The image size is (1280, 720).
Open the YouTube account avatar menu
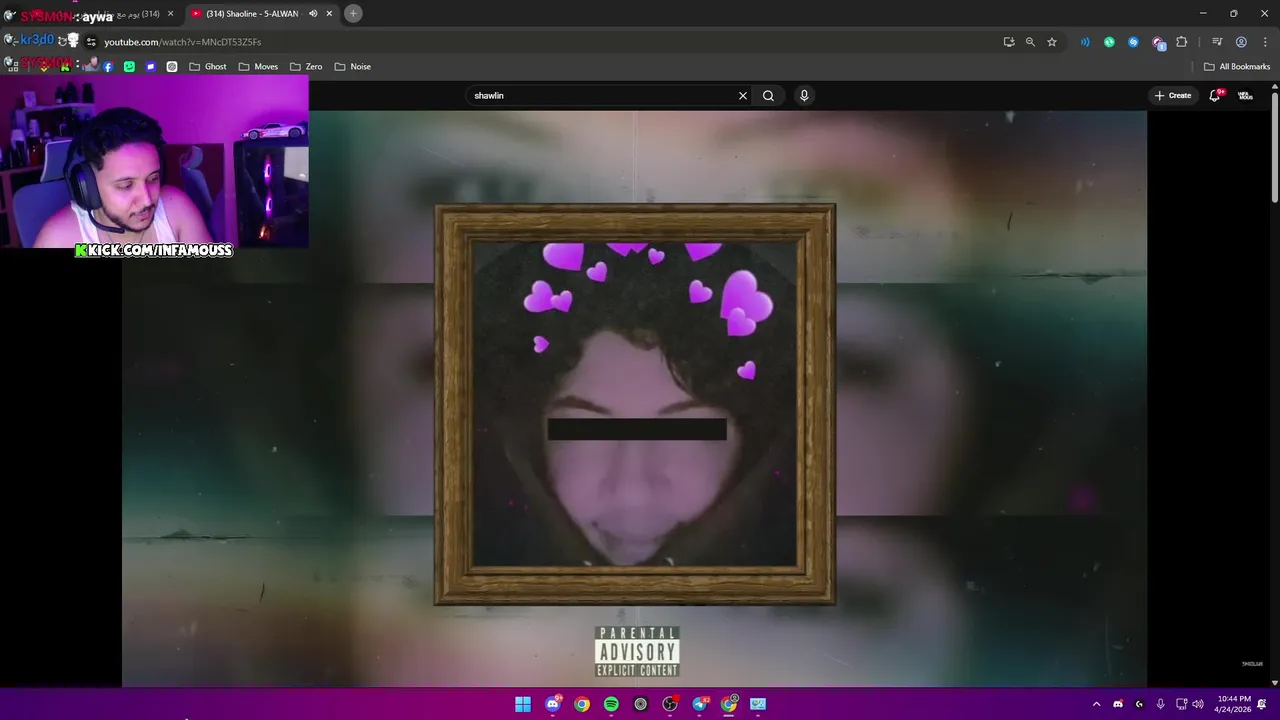pyautogui.click(x=1245, y=96)
